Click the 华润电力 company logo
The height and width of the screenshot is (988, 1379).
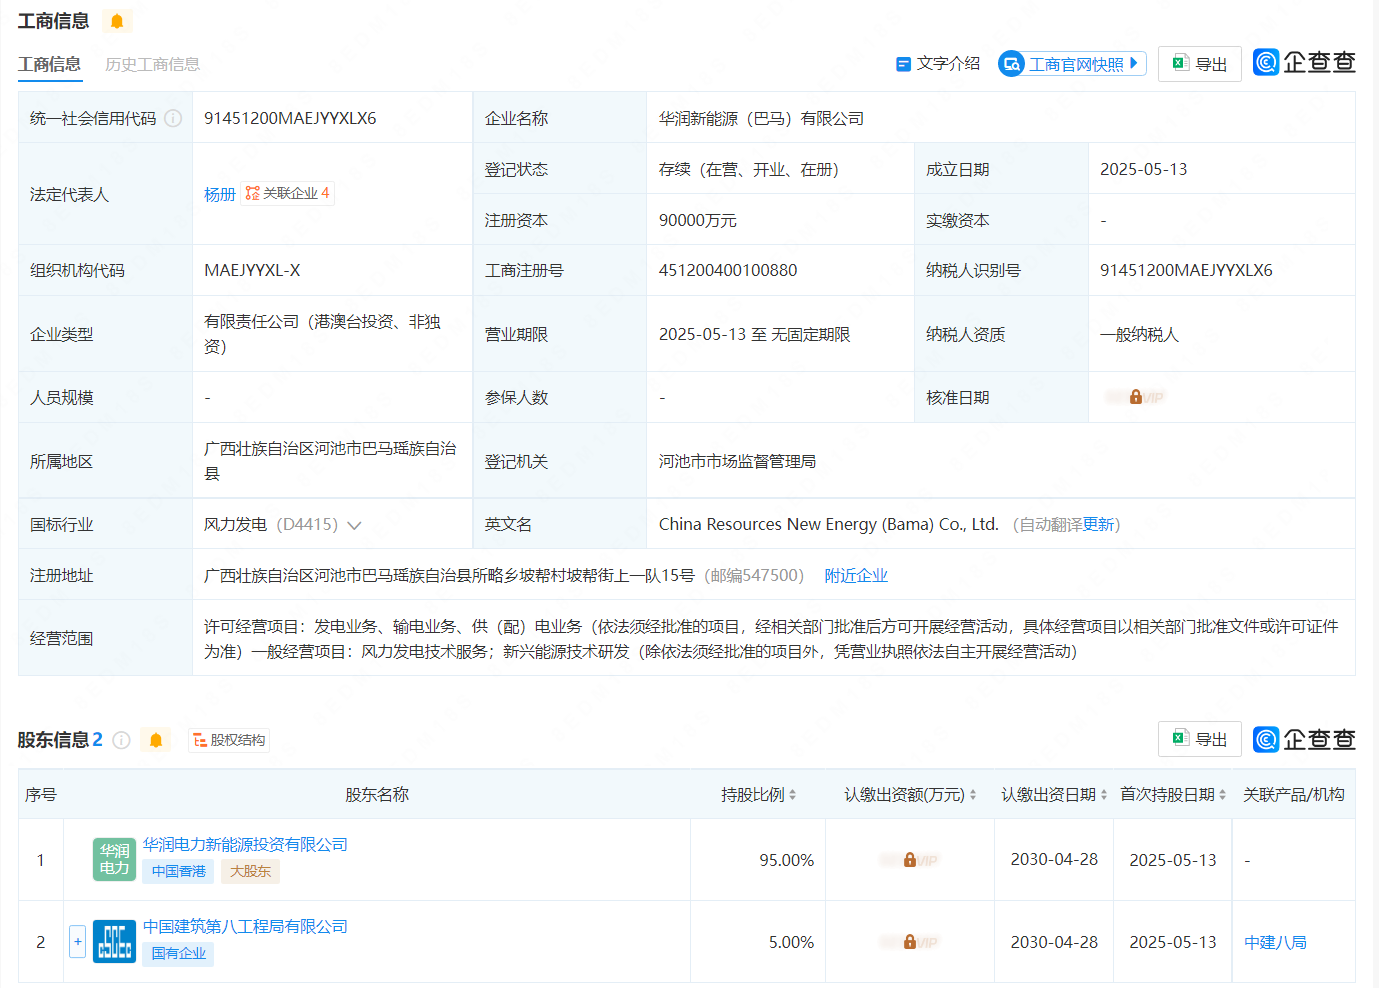(113, 859)
